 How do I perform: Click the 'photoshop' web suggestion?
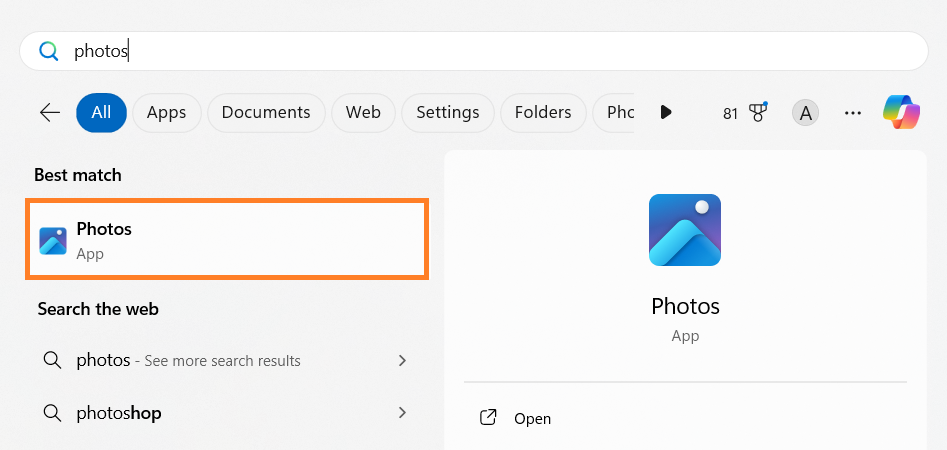pos(119,412)
